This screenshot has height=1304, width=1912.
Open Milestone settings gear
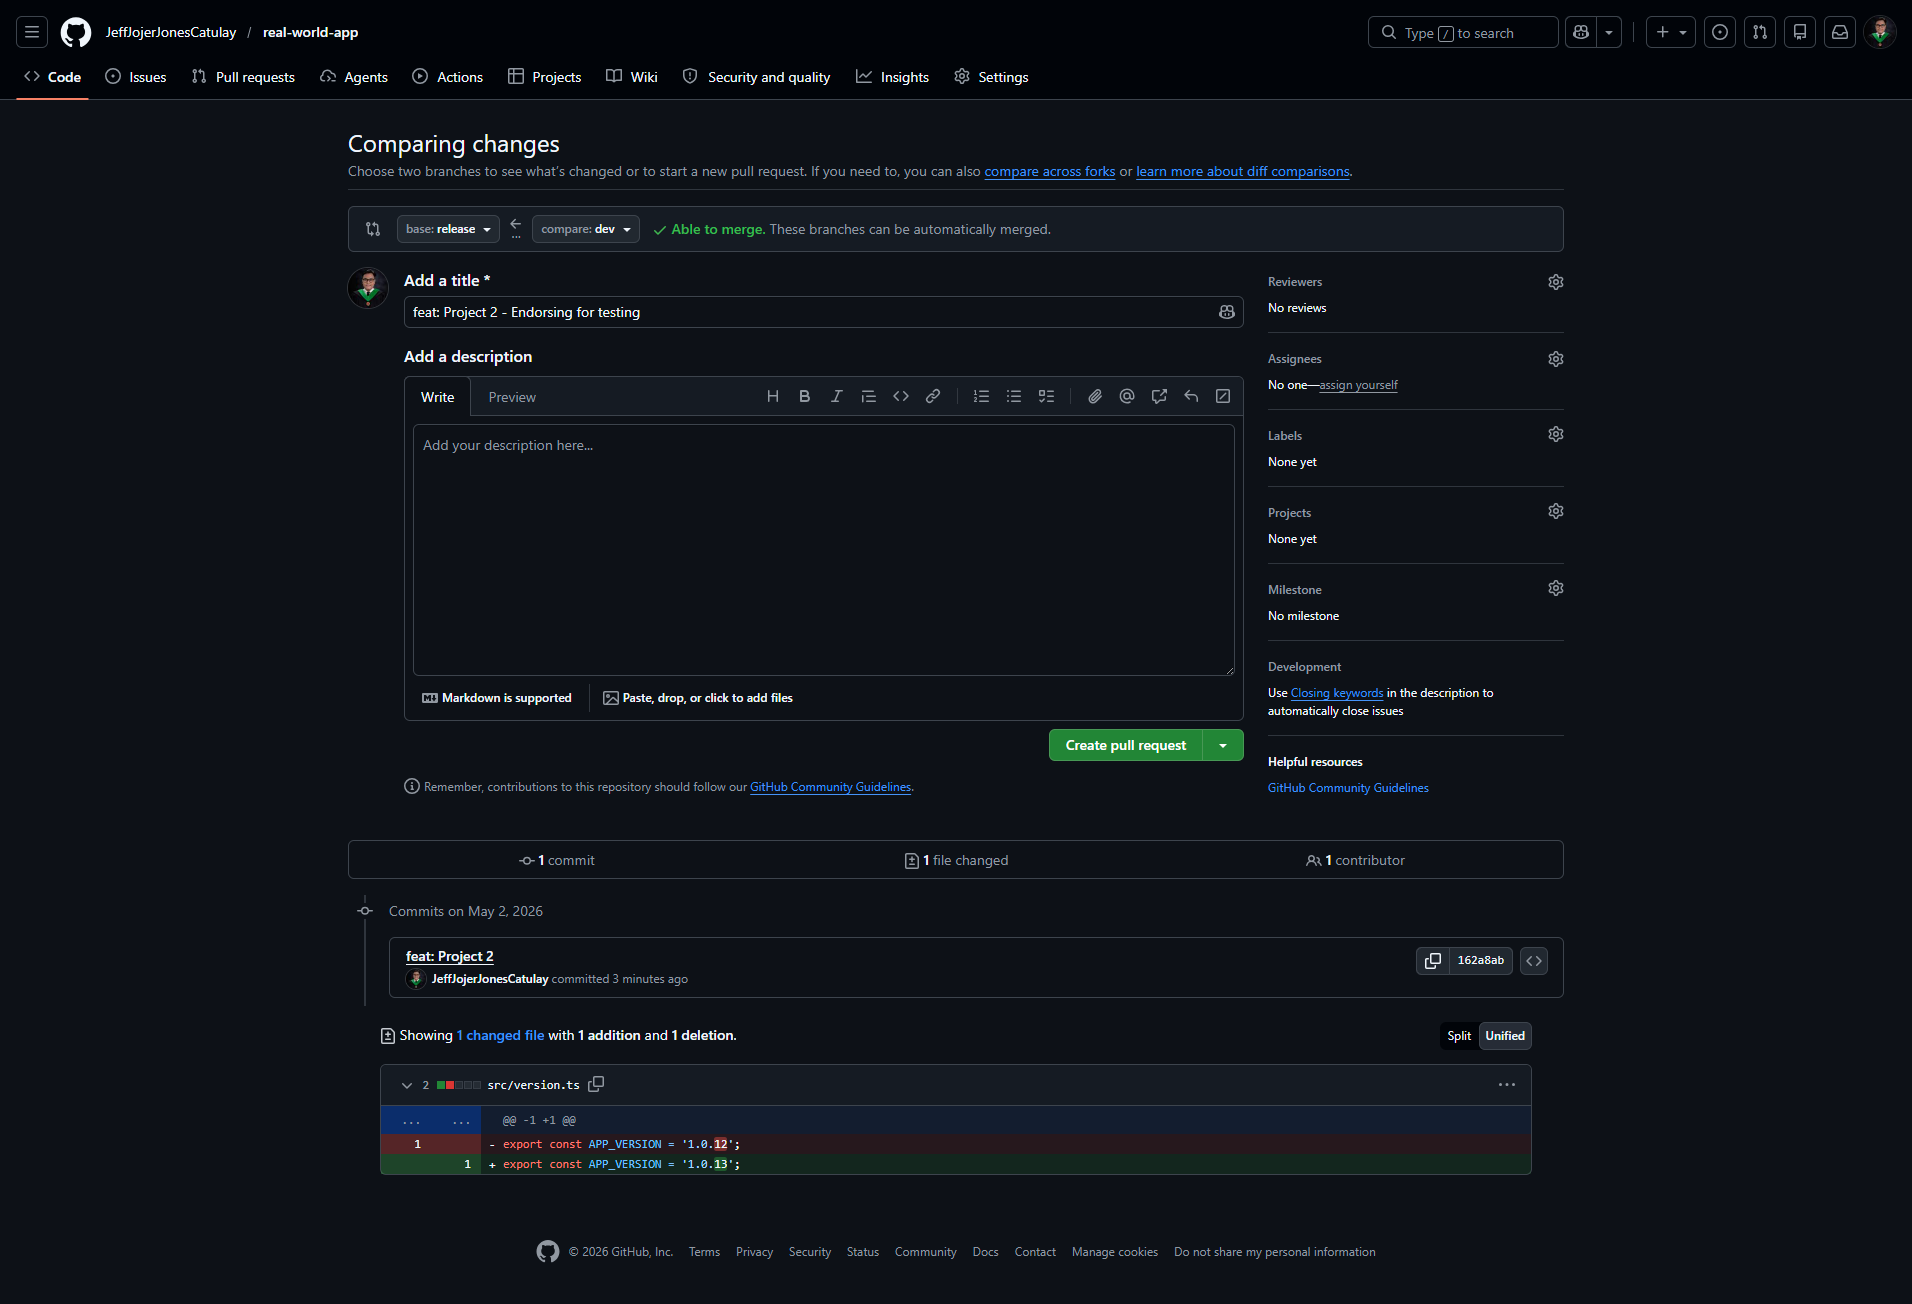click(1556, 588)
